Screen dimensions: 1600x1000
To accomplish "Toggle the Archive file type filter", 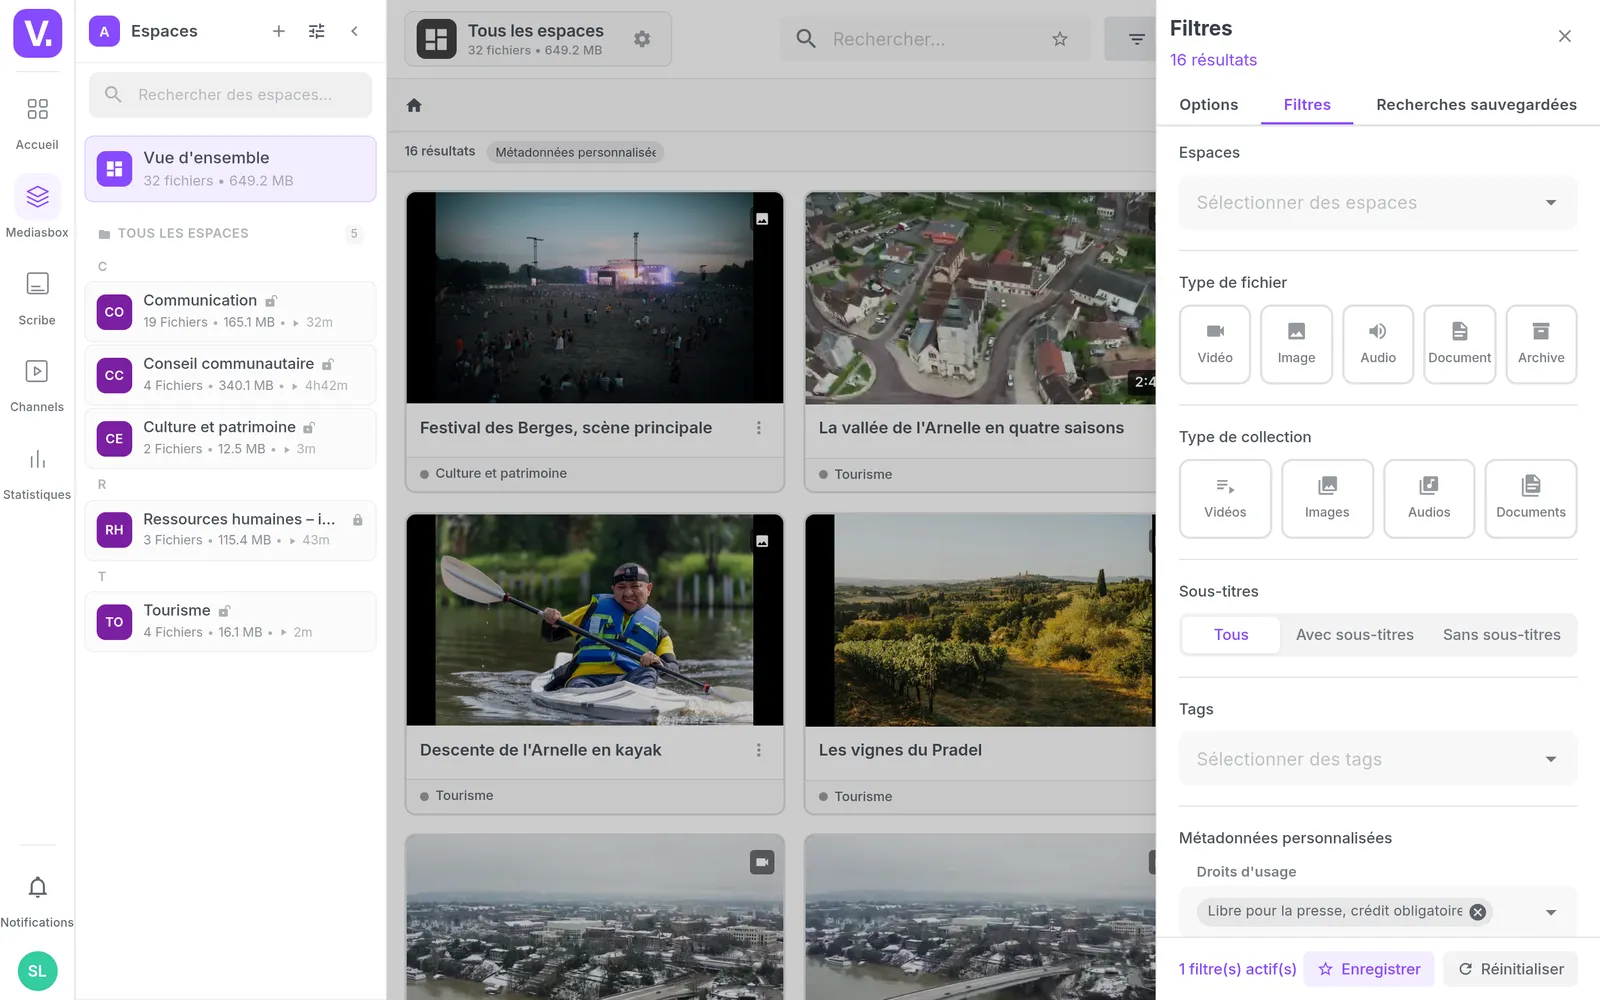I will point(1541,344).
